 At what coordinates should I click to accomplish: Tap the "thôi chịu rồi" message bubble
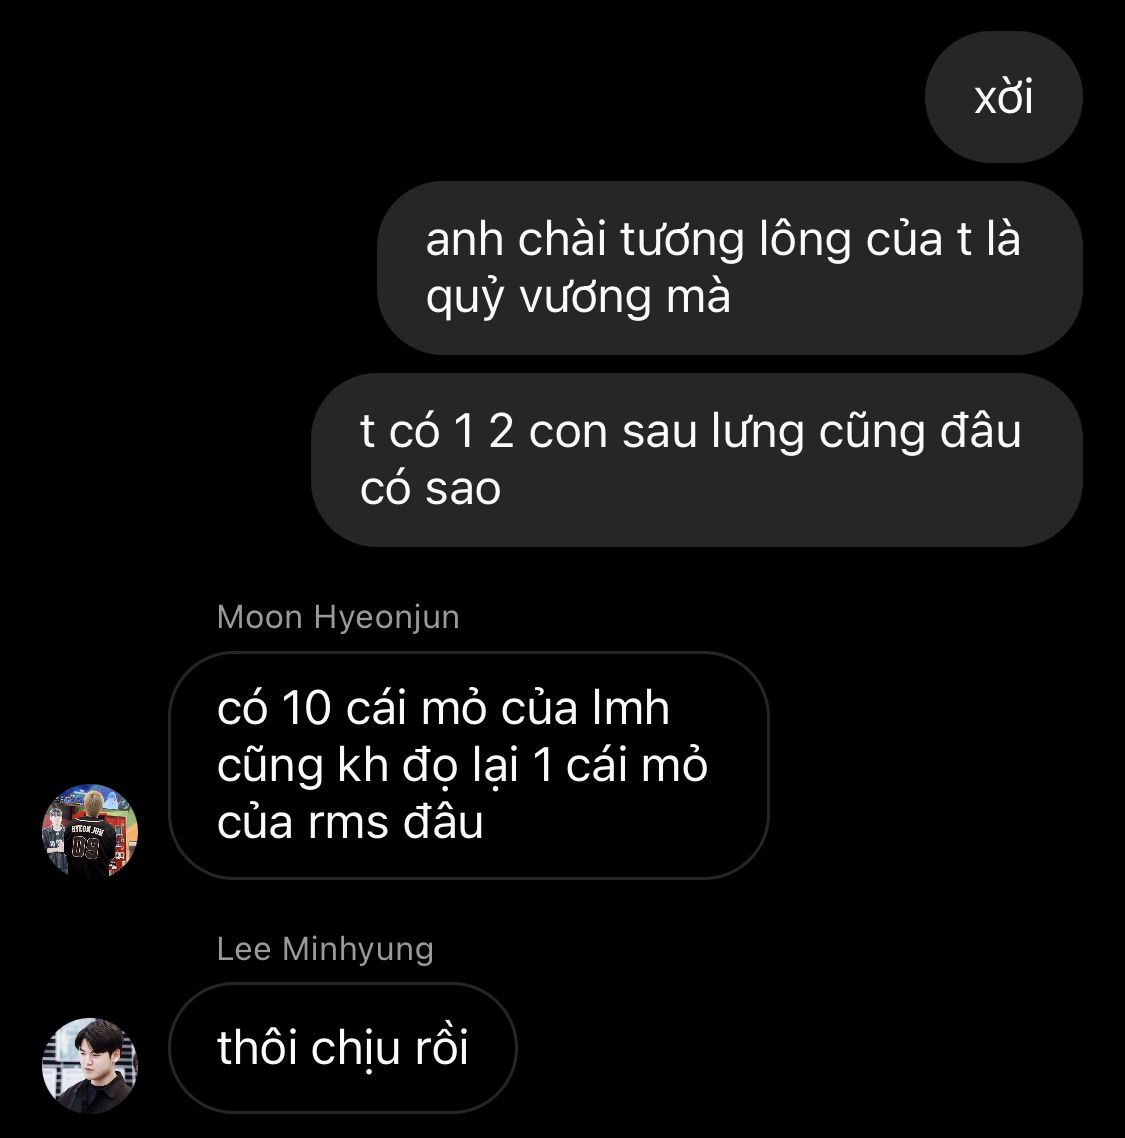coord(343,1047)
